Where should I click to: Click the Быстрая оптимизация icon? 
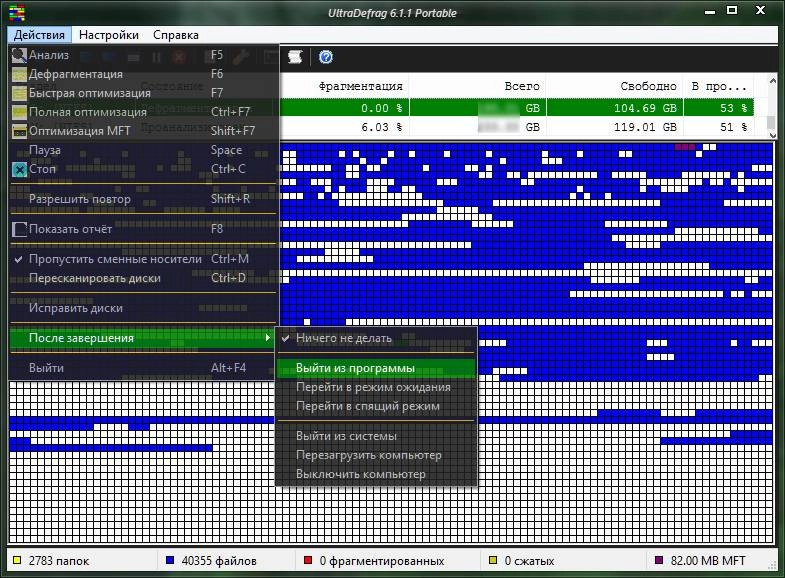pyautogui.click(x=19, y=93)
